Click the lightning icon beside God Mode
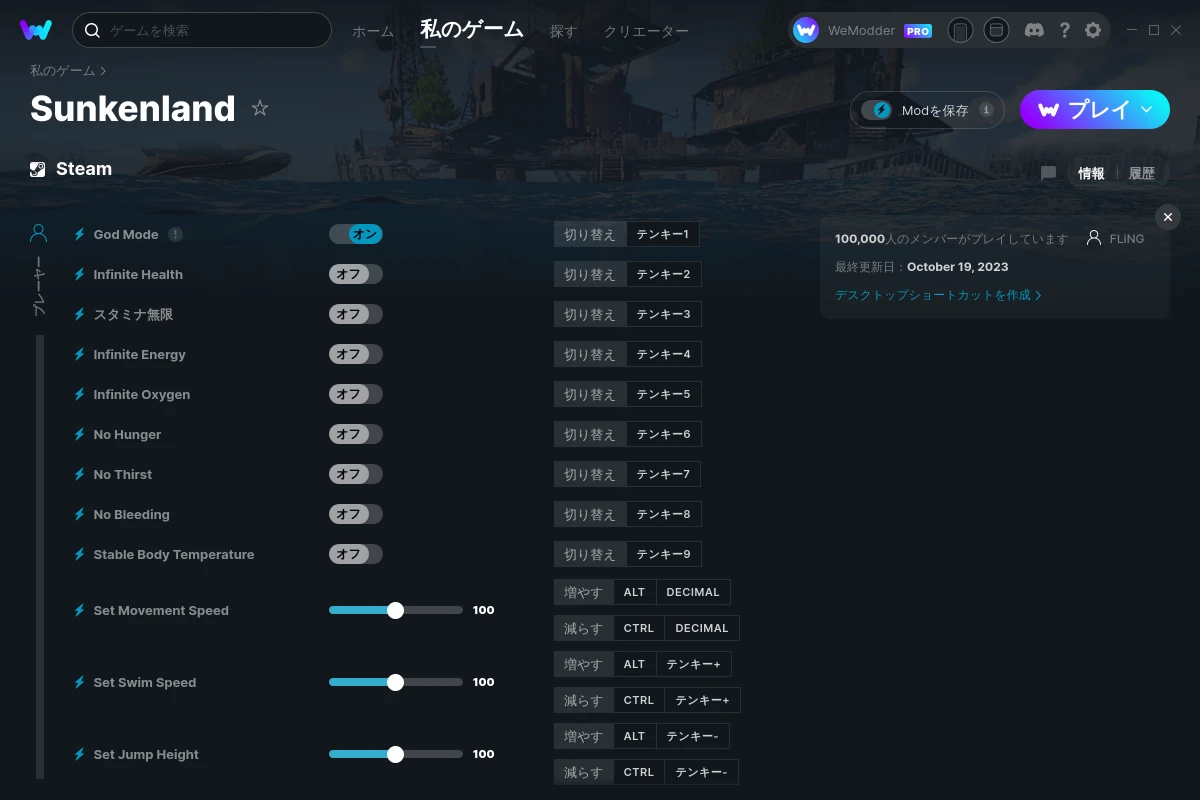The height and width of the screenshot is (800, 1200). coord(80,234)
